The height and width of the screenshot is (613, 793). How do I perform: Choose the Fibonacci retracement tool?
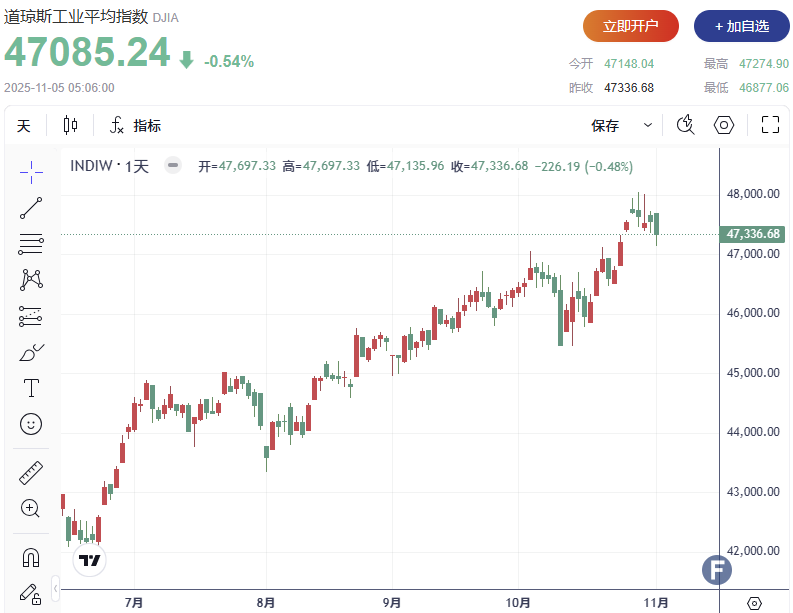[31, 243]
